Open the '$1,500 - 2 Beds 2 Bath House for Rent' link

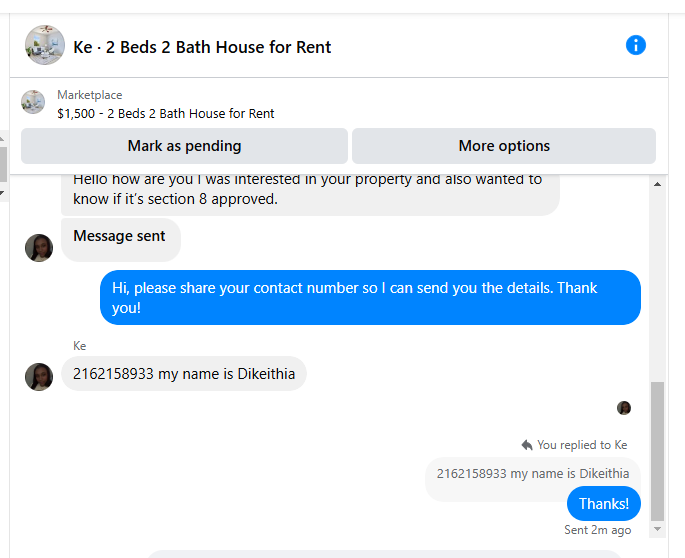point(166,114)
